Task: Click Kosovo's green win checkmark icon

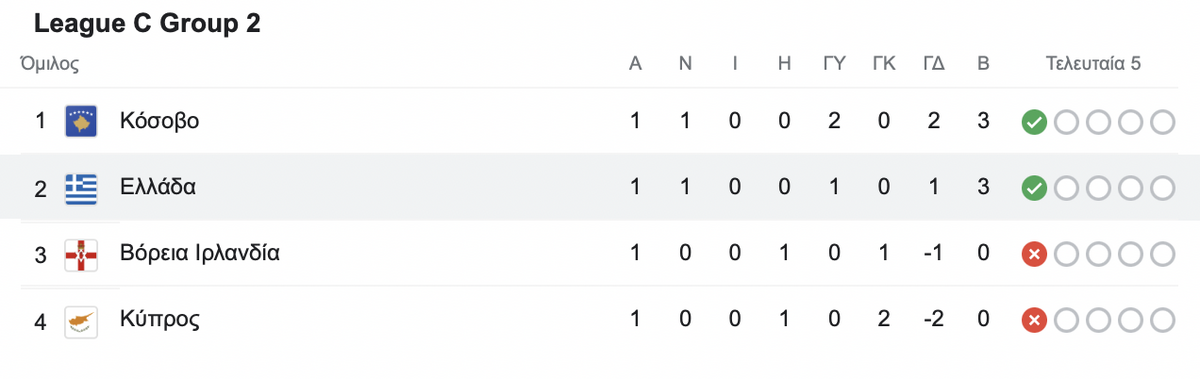Action: click(x=1034, y=122)
